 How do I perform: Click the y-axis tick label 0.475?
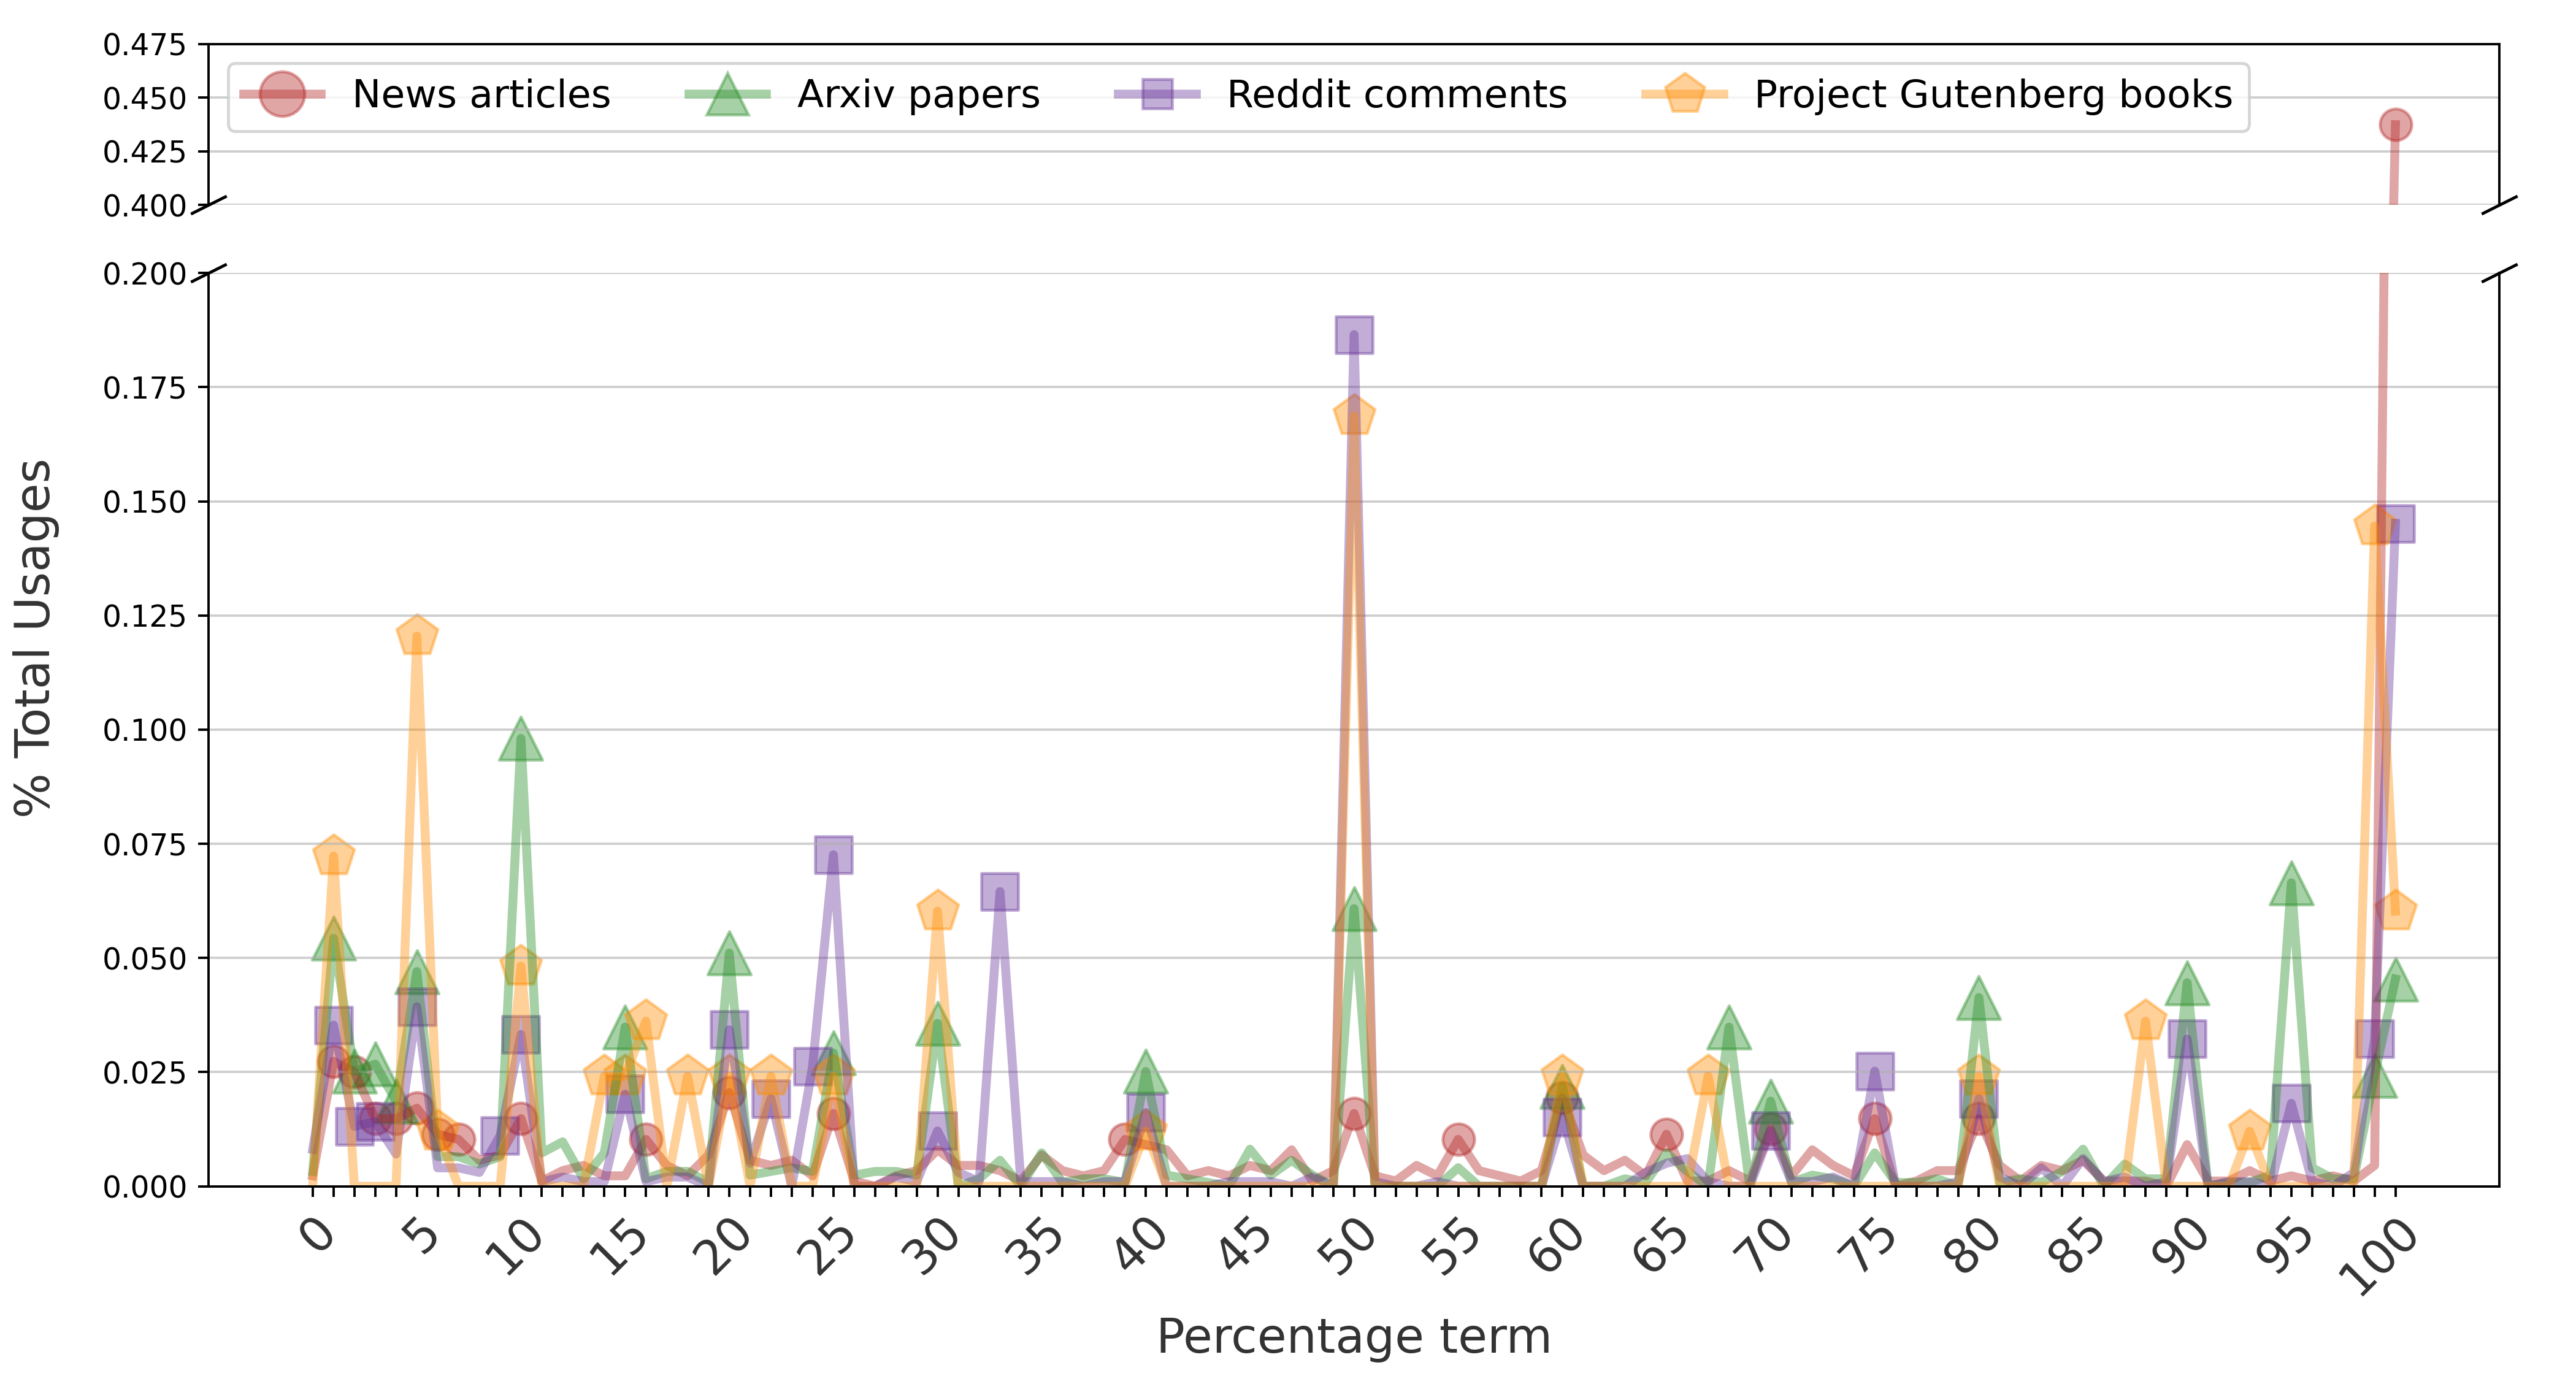click(145, 45)
